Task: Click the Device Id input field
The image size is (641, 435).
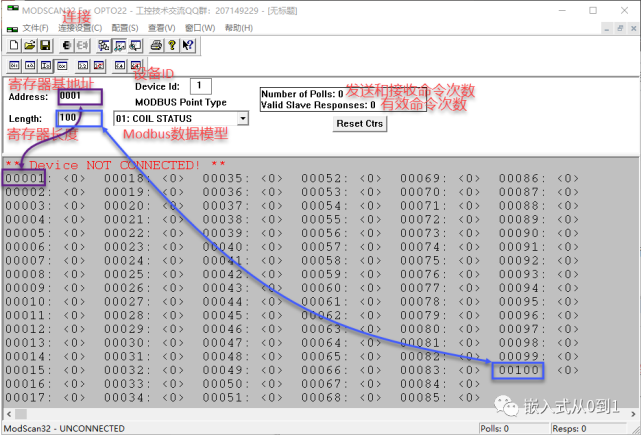Action: [201, 86]
